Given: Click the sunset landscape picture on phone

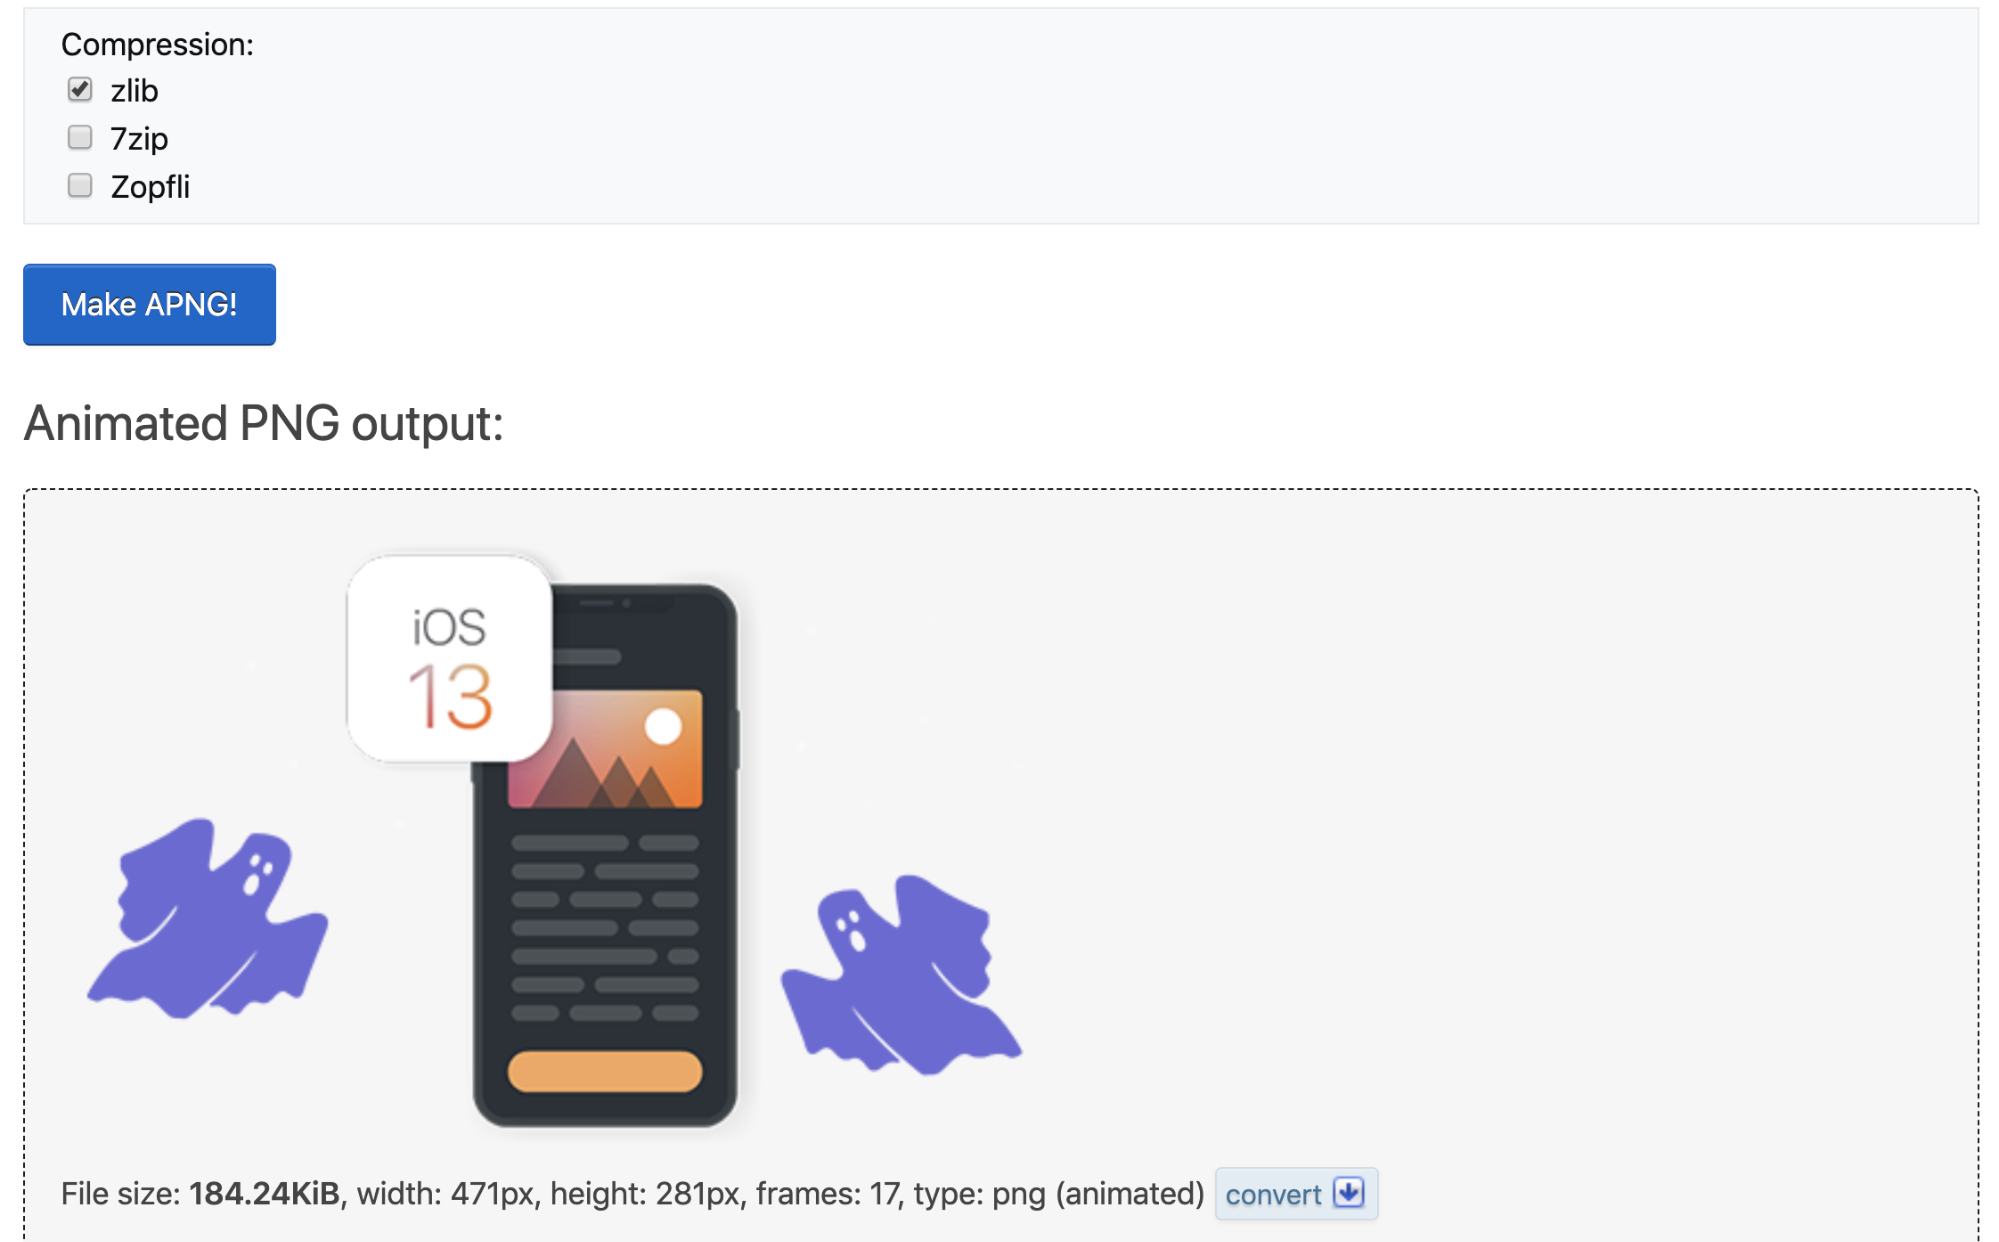Looking at the screenshot, I should point(605,748).
